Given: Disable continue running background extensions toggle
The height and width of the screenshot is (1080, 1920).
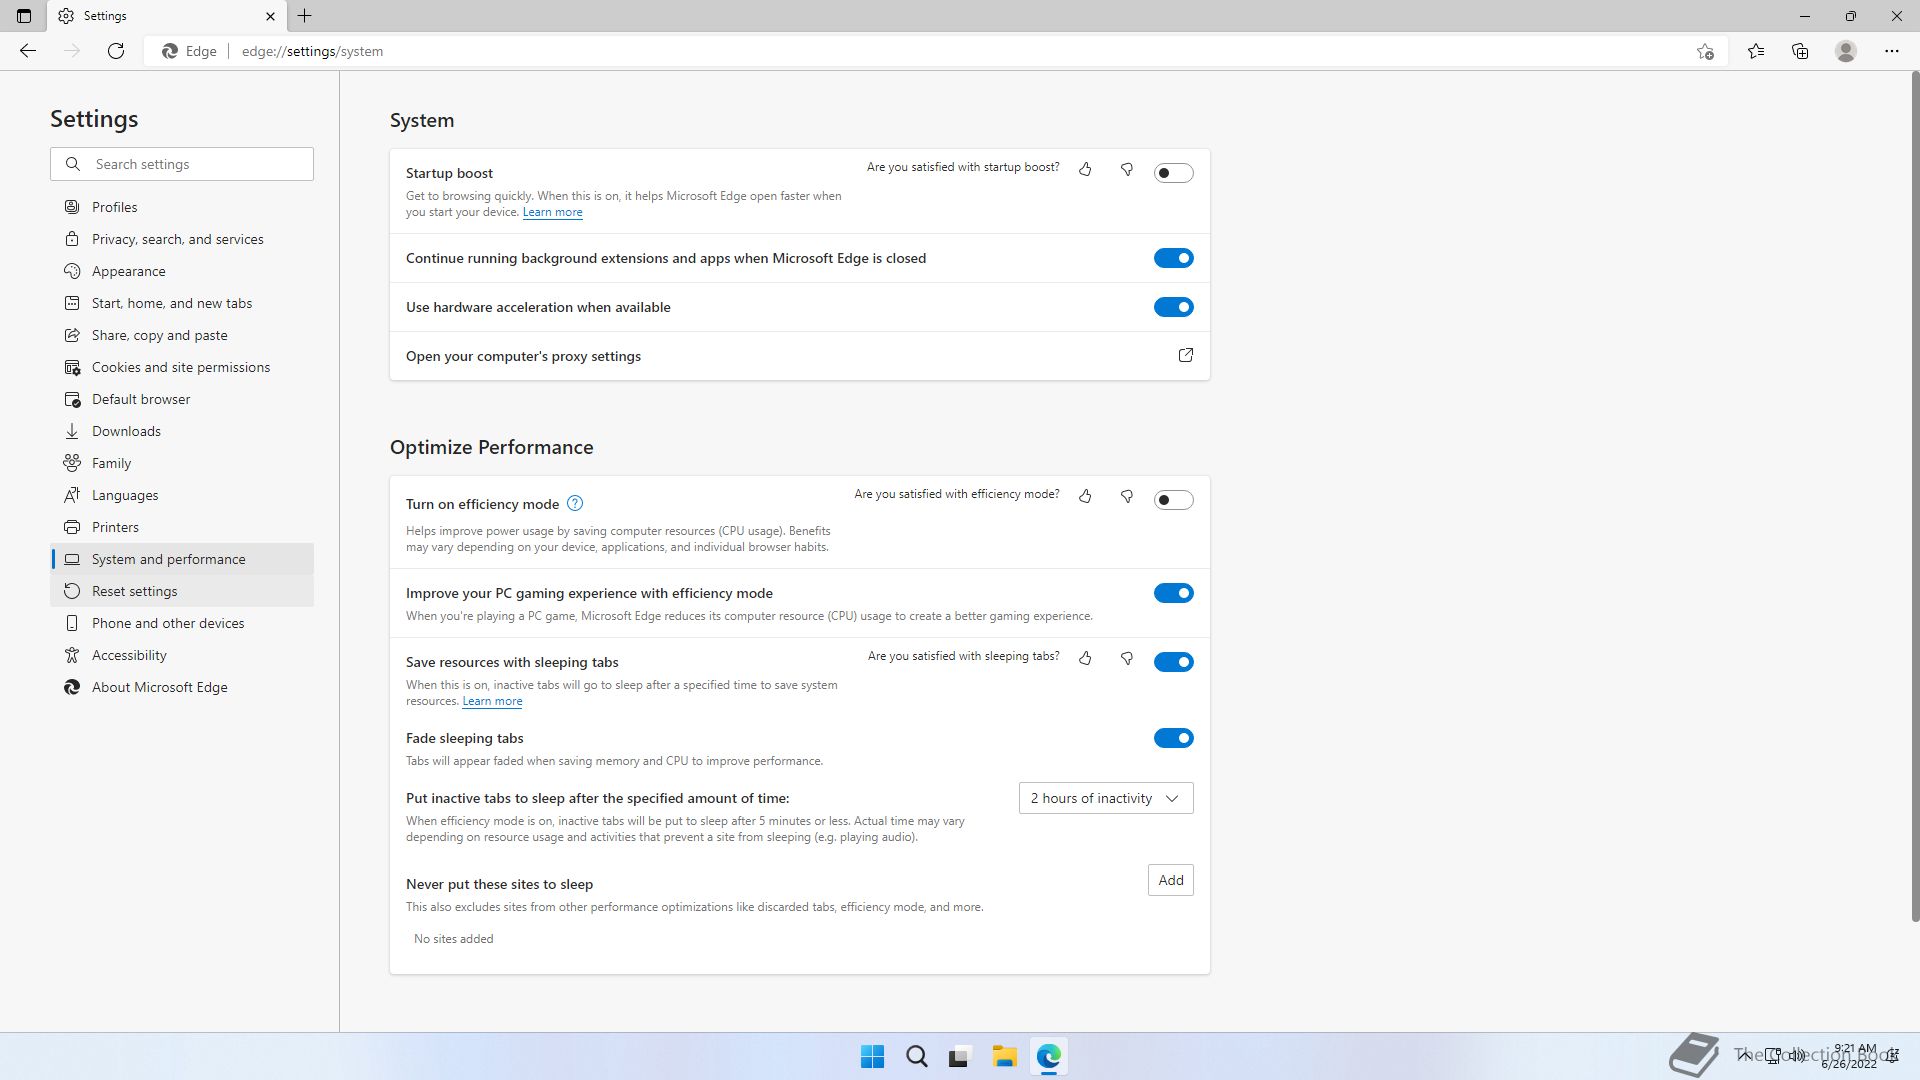Looking at the screenshot, I should click(x=1173, y=258).
